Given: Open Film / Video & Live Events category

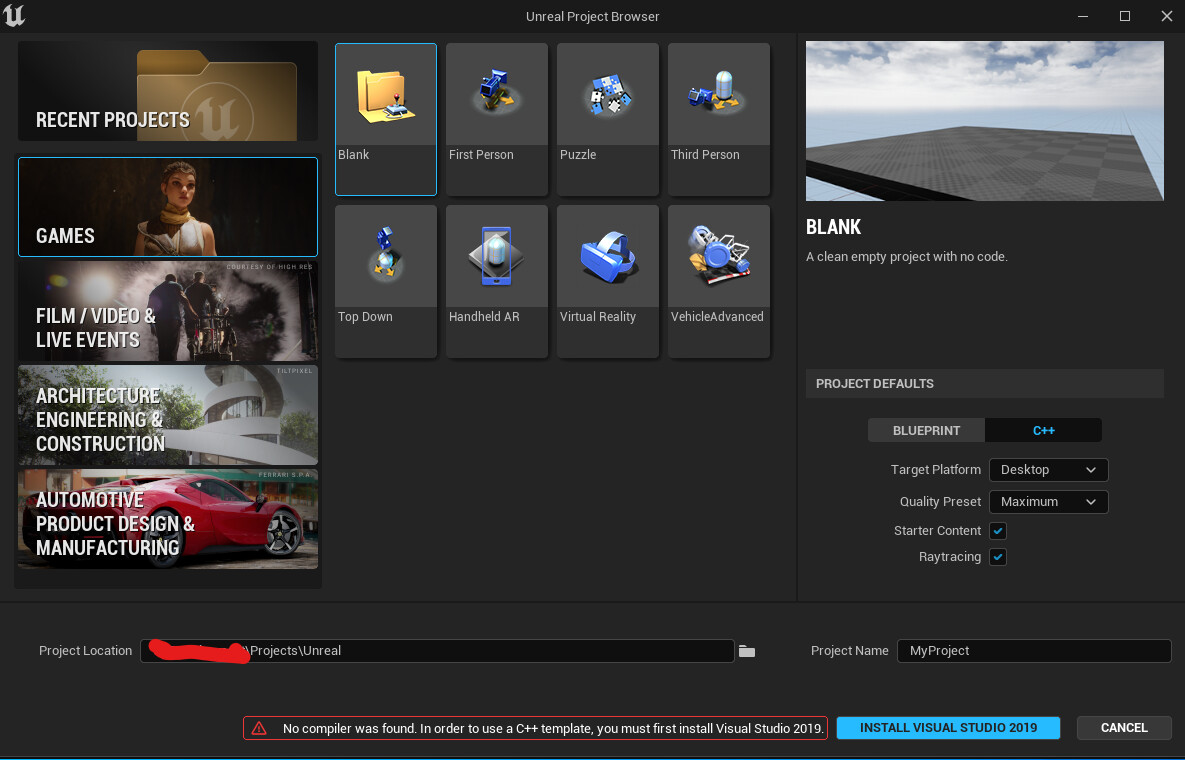Looking at the screenshot, I should click(x=168, y=311).
